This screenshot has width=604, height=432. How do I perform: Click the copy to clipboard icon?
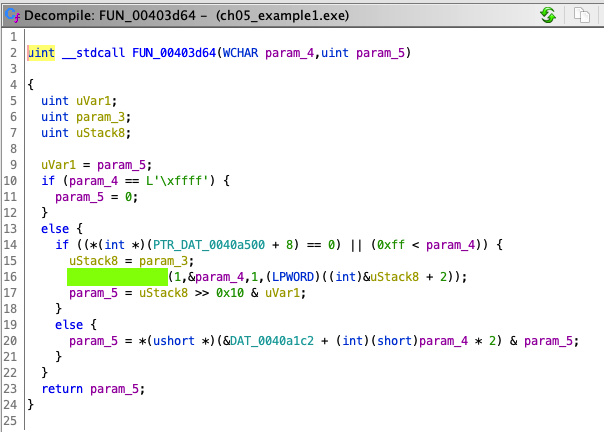coord(581,15)
